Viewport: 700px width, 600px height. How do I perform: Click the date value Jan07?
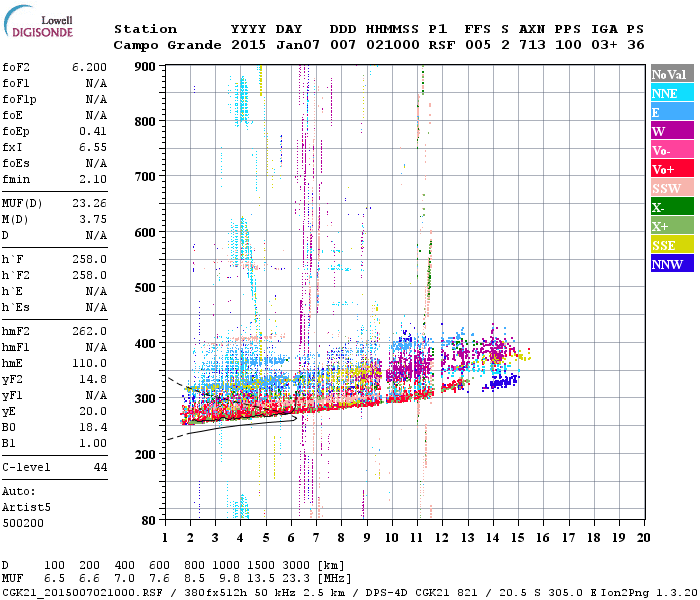[298, 45]
